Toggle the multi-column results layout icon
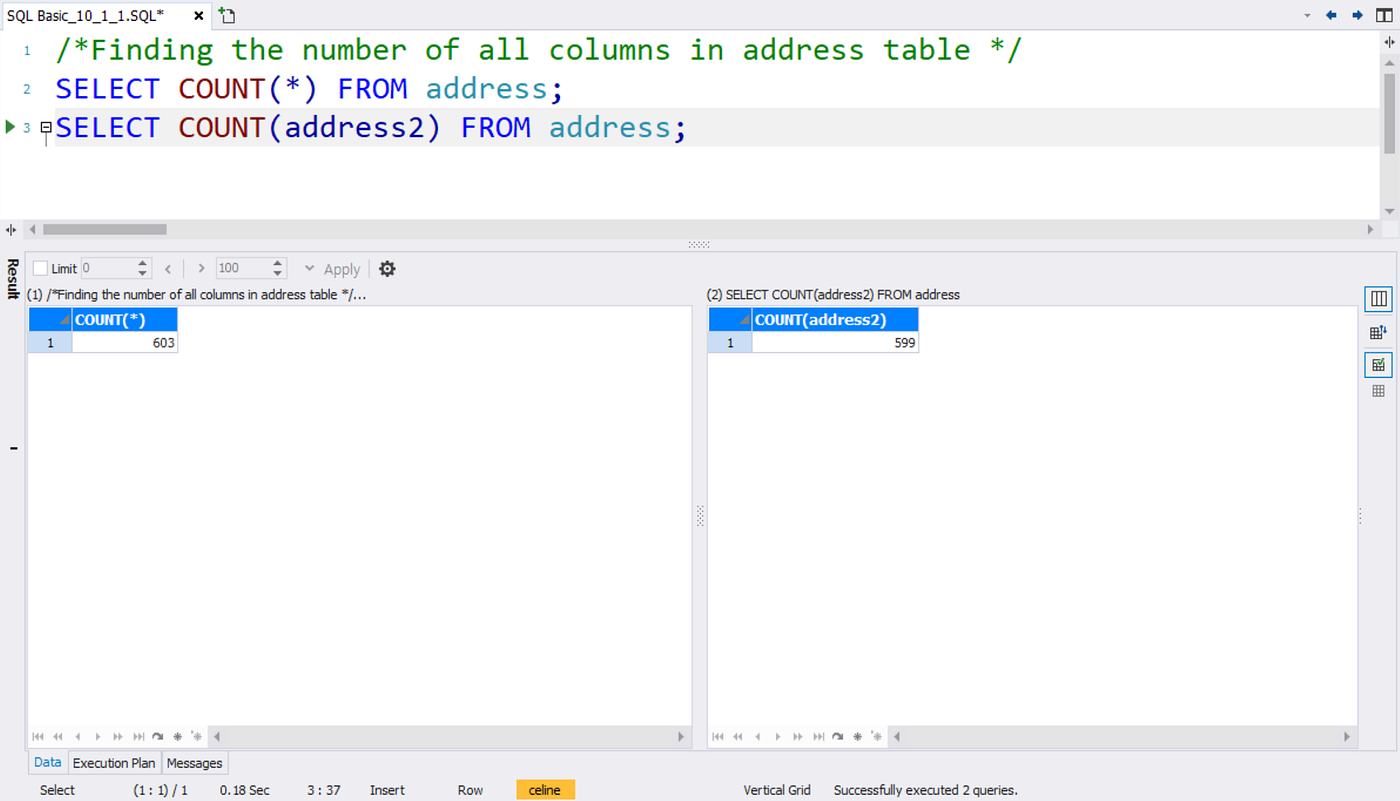This screenshot has height=801, width=1400. click(1378, 299)
